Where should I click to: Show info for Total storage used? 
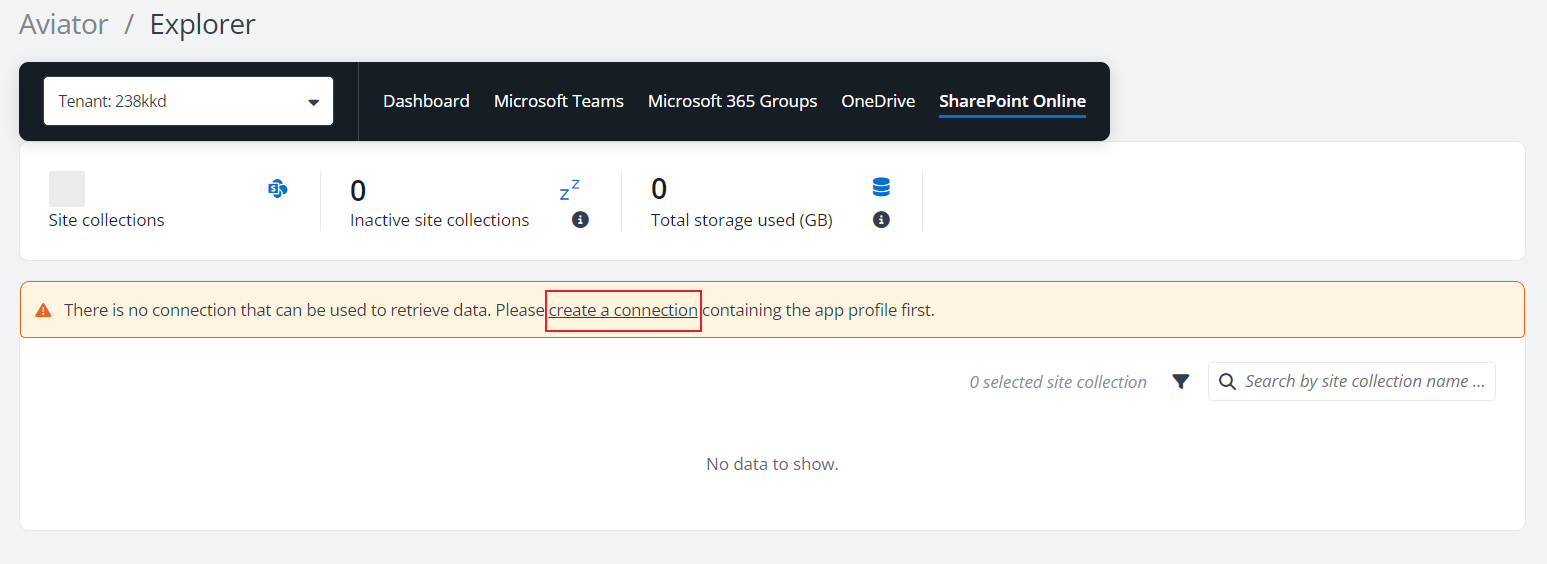881,220
